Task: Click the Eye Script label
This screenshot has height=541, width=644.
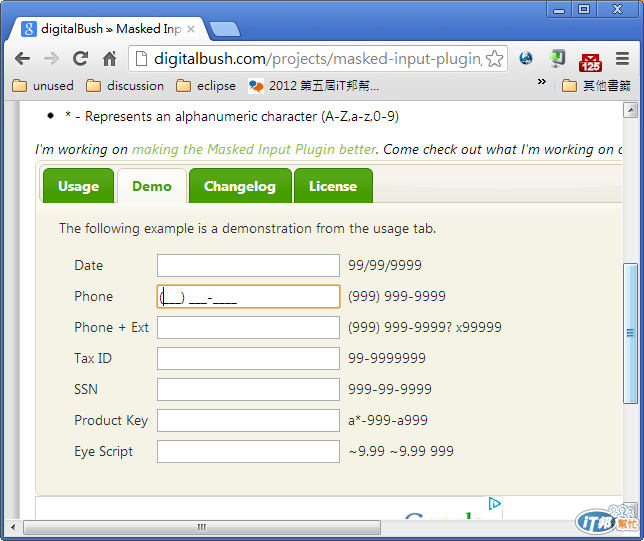Action: [104, 452]
